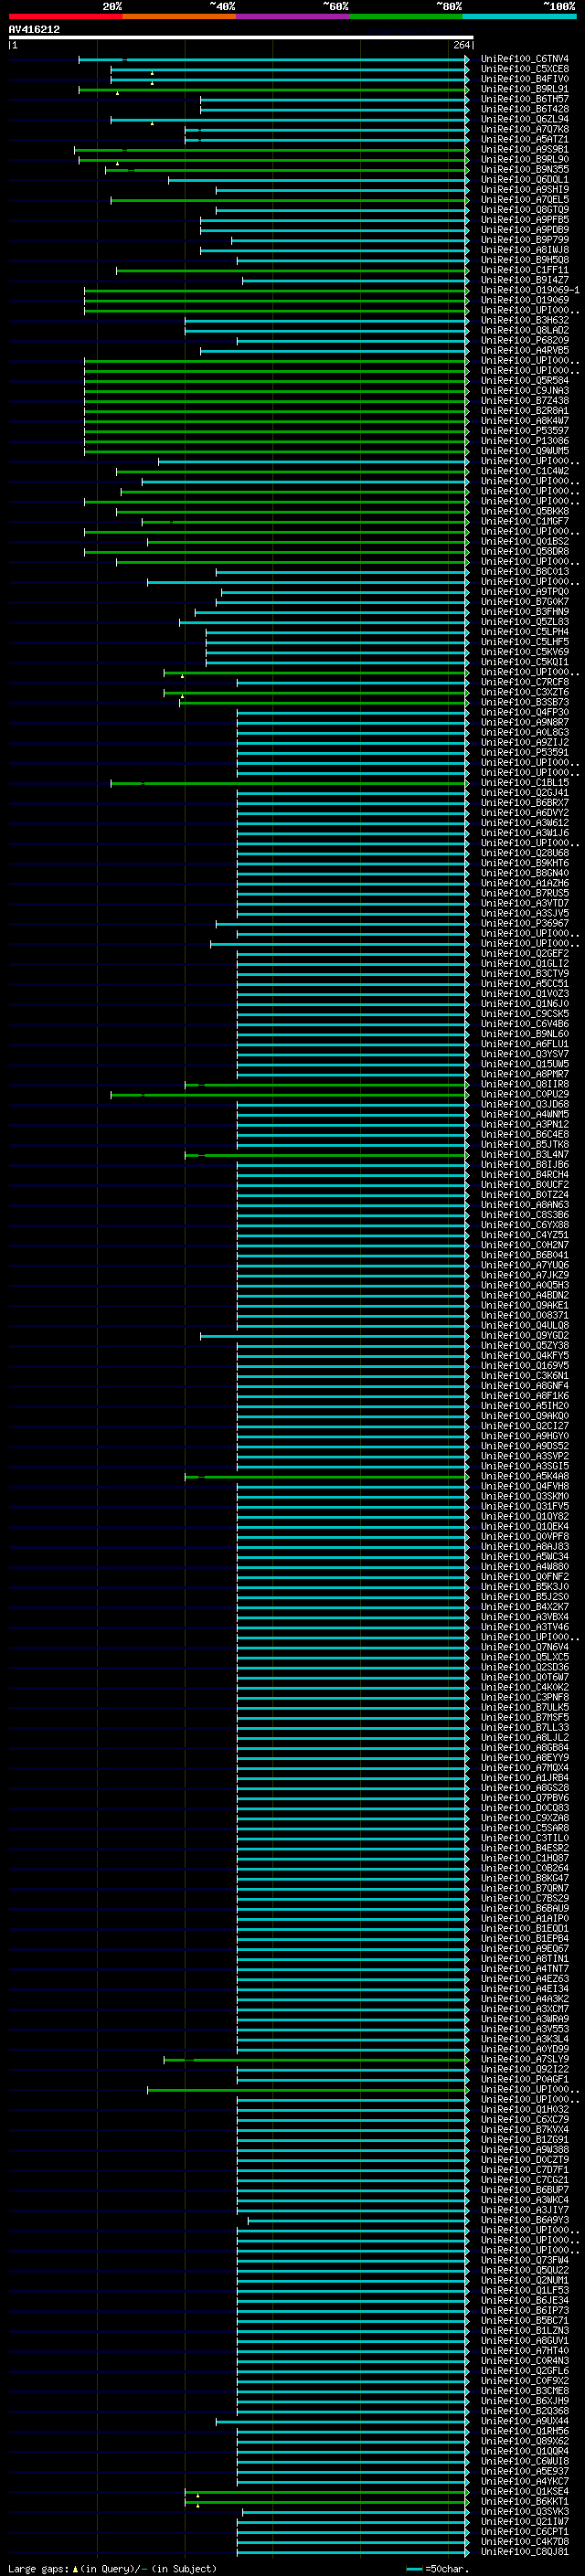Open hit UniRef100_A9S9B1
Viewport: 585px width, 2576px height.
[524, 149]
